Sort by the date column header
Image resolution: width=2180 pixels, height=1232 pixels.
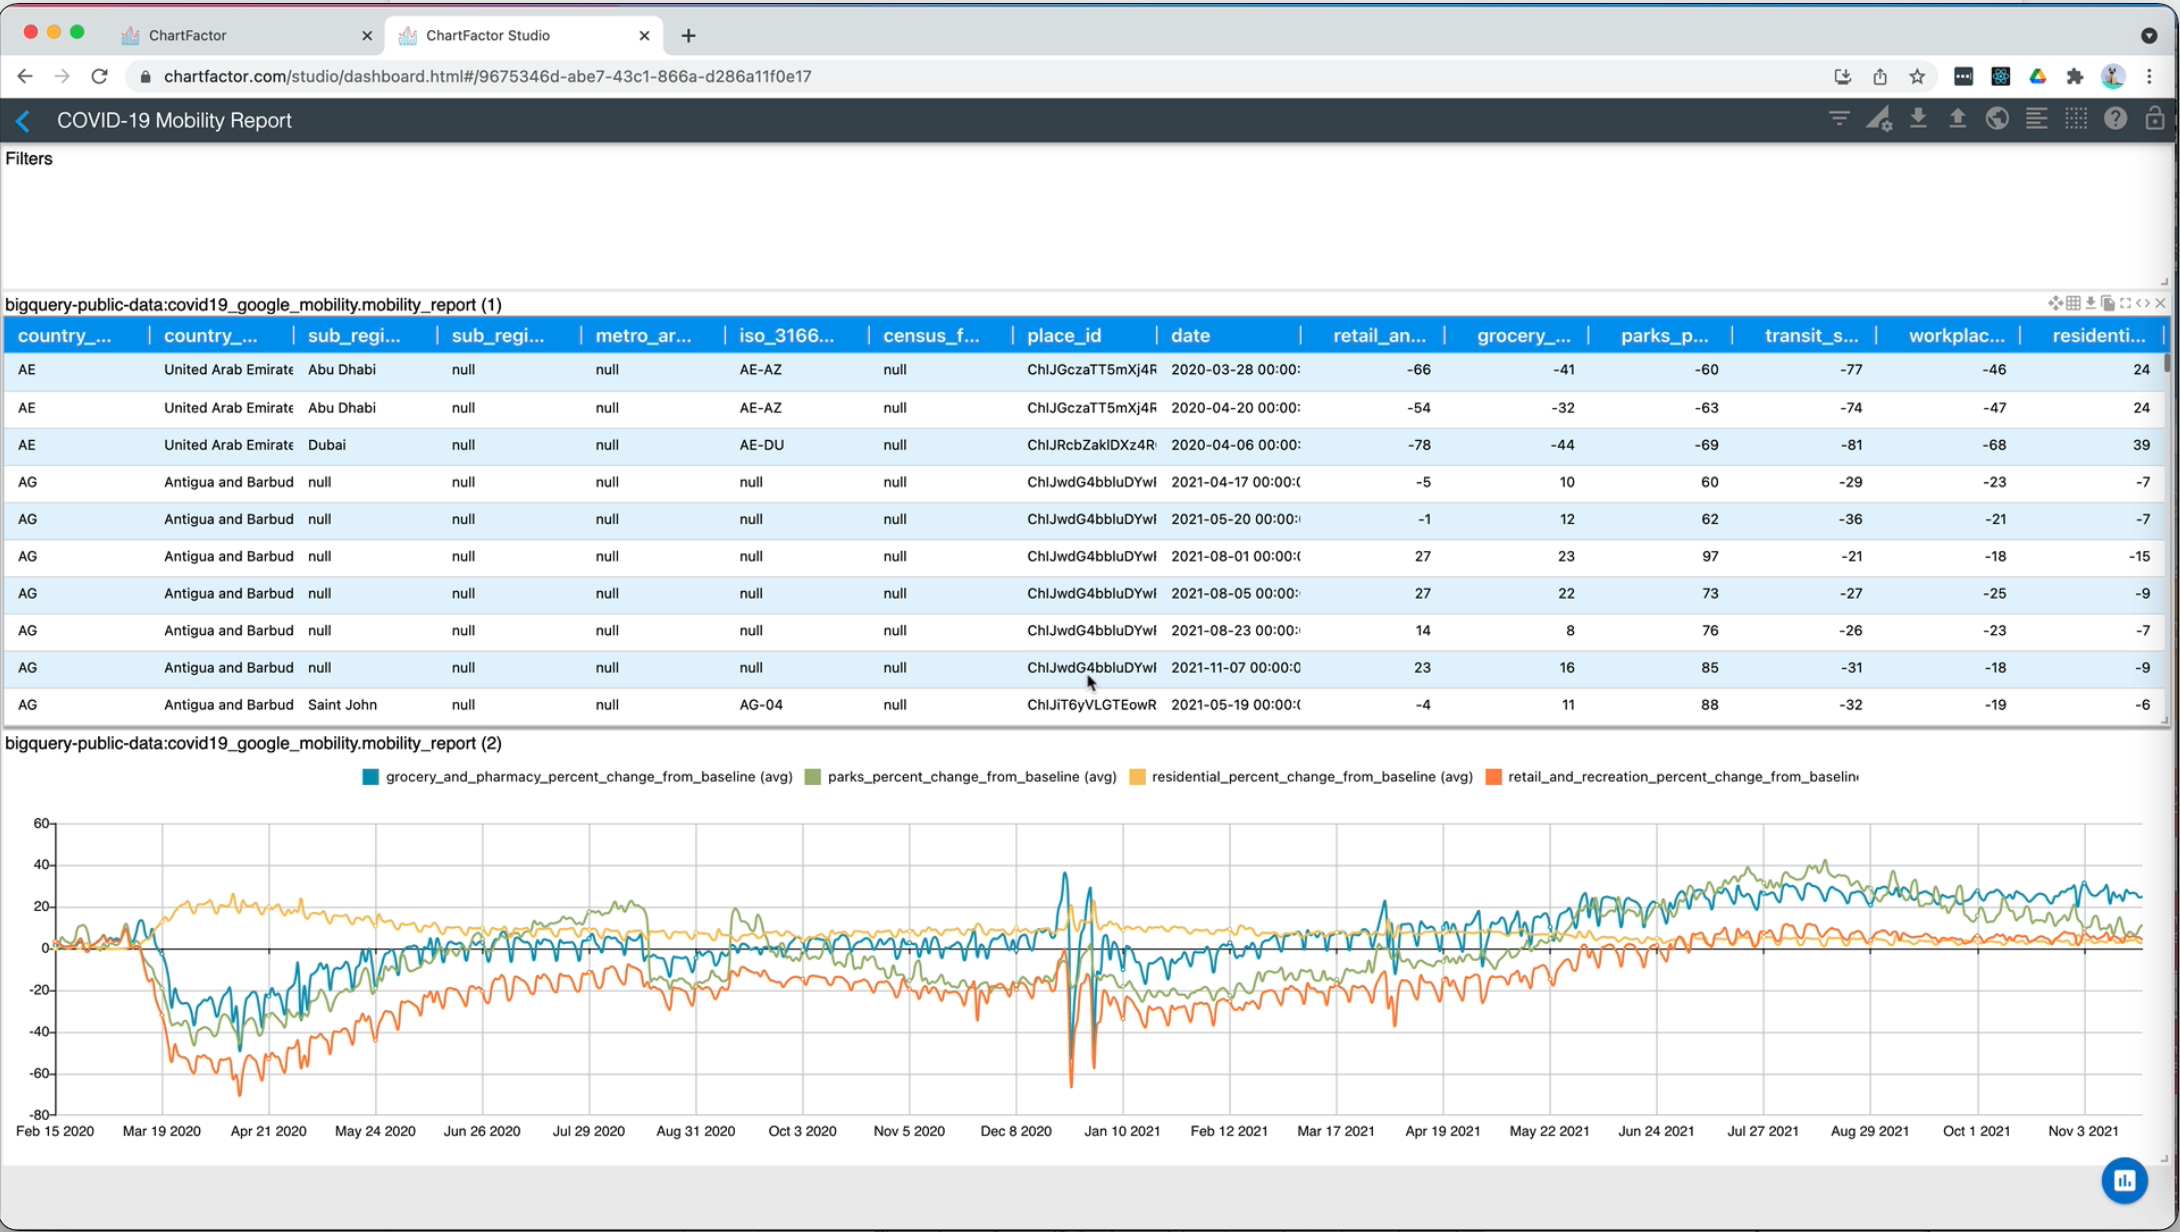(1190, 336)
